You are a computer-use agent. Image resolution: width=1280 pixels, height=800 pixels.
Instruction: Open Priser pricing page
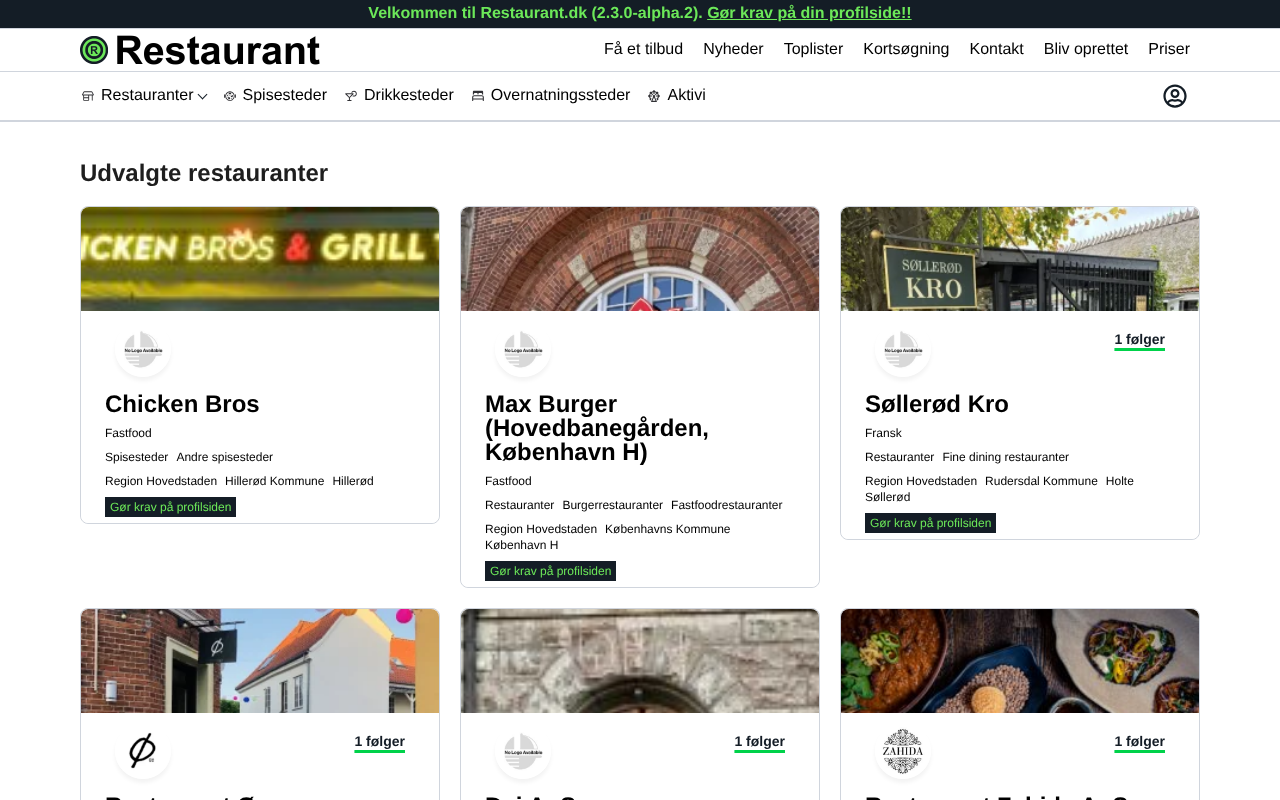1169,49
